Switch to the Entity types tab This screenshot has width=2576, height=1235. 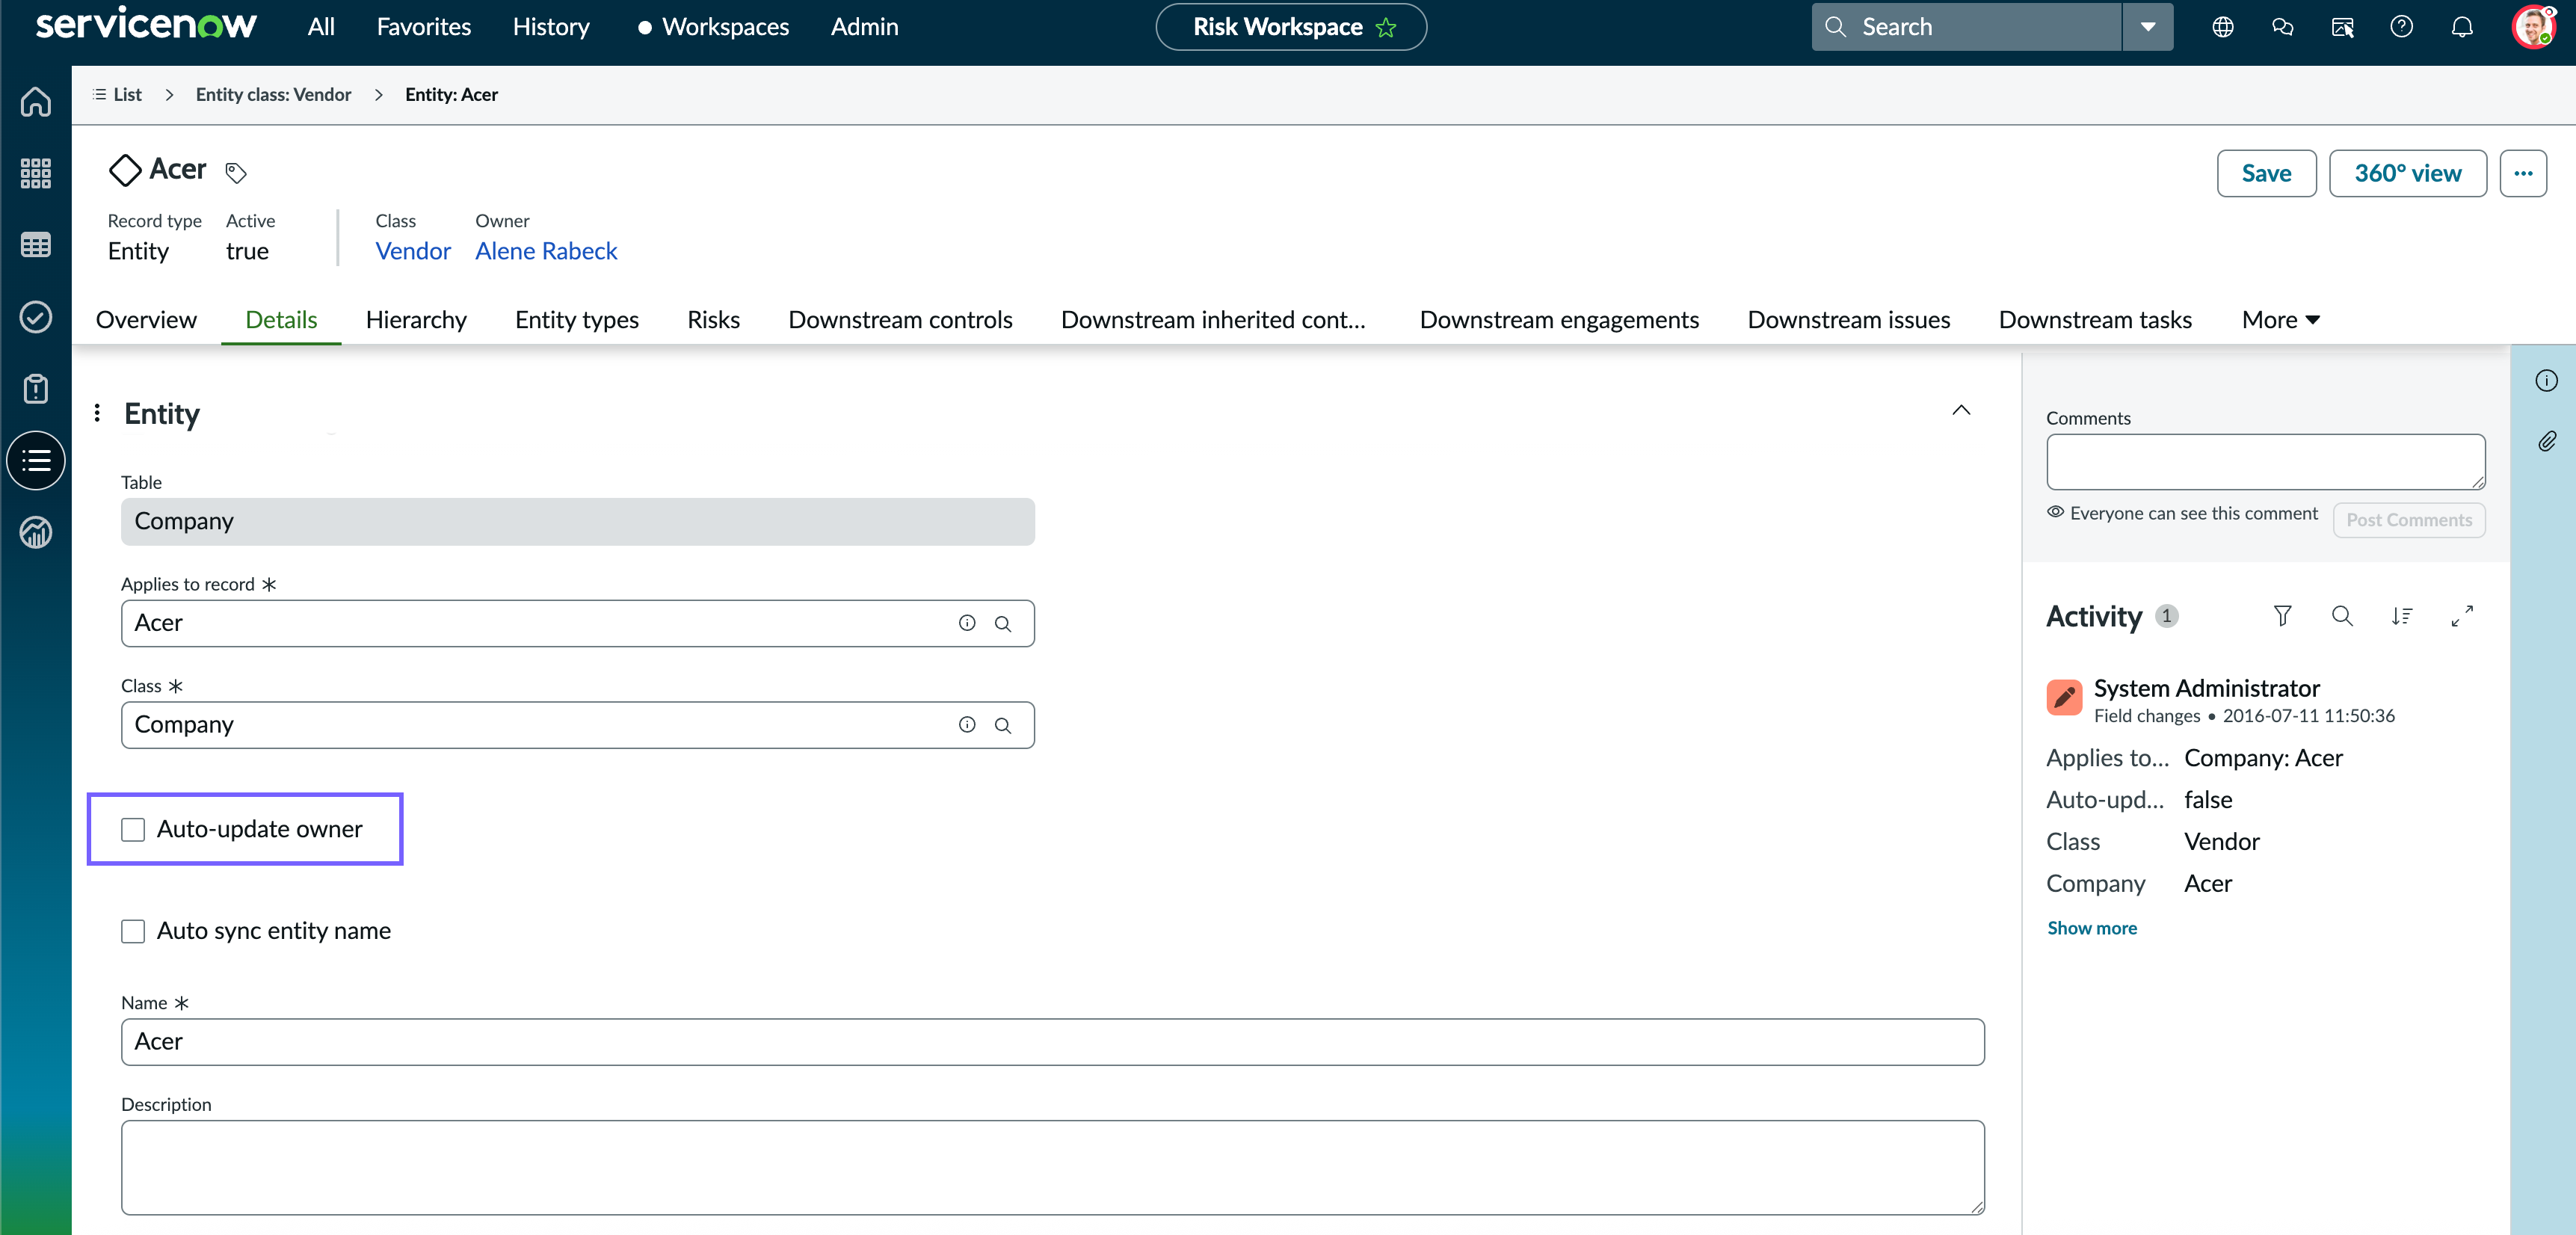click(x=577, y=320)
